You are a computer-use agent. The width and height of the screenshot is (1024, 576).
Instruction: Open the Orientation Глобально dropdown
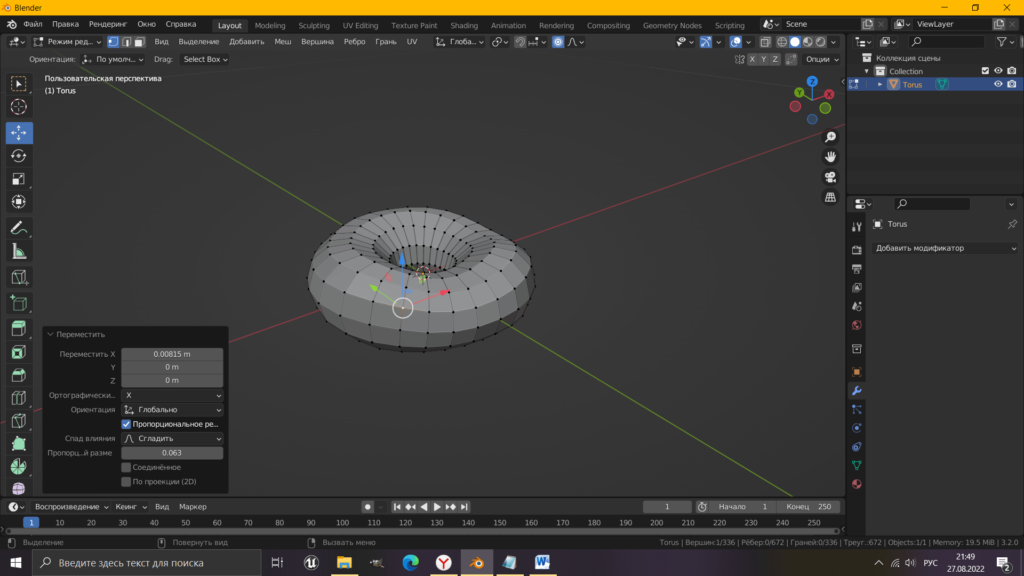[x=172, y=410]
